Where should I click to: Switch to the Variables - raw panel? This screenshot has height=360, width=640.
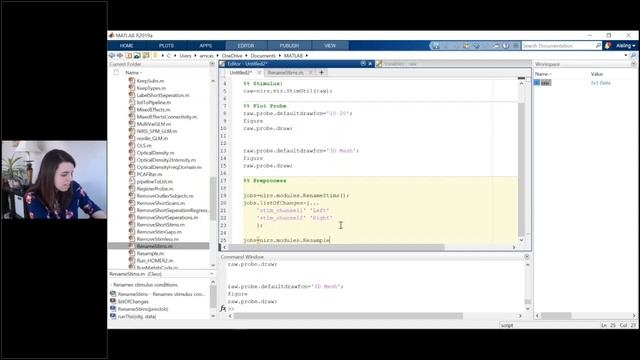pos(400,64)
